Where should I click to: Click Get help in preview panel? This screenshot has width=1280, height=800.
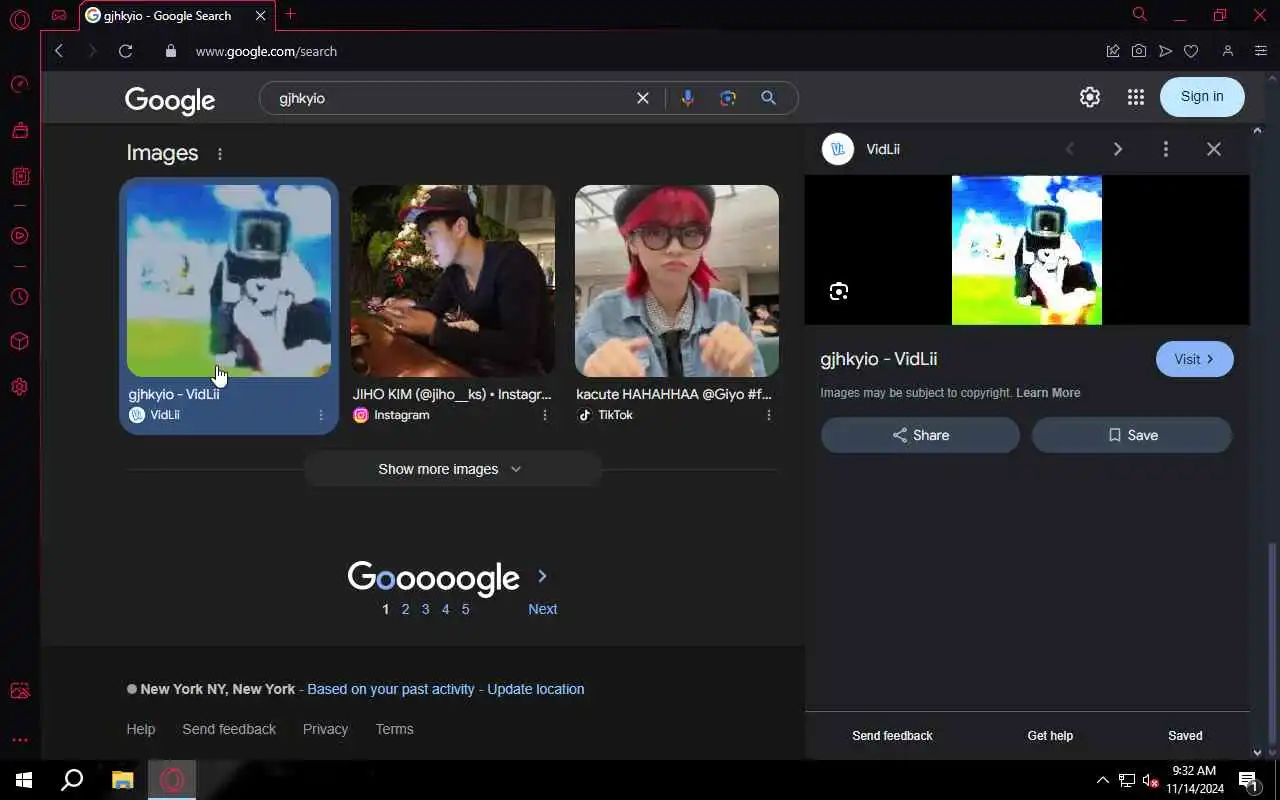(1050, 736)
